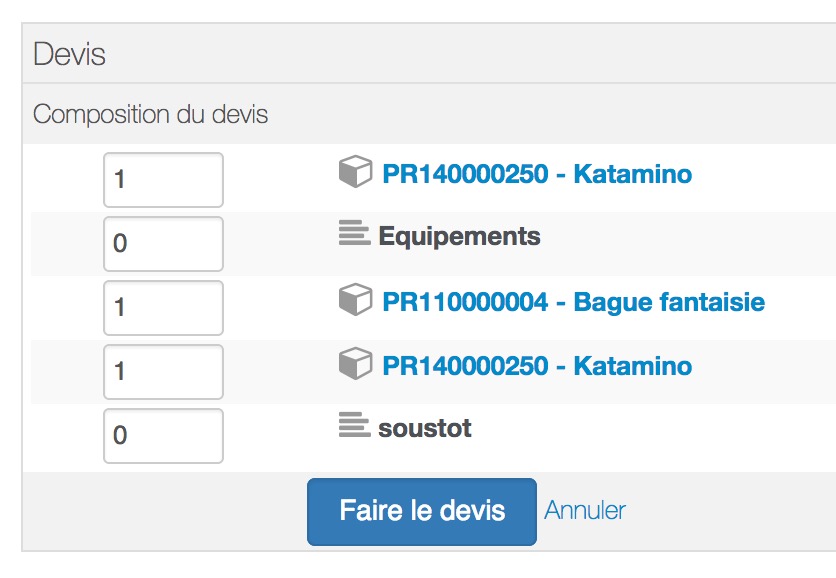836x578 pixels.
Task: Click the cube icon beside the top Katamino entry
Action: click(x=355, y=171)
